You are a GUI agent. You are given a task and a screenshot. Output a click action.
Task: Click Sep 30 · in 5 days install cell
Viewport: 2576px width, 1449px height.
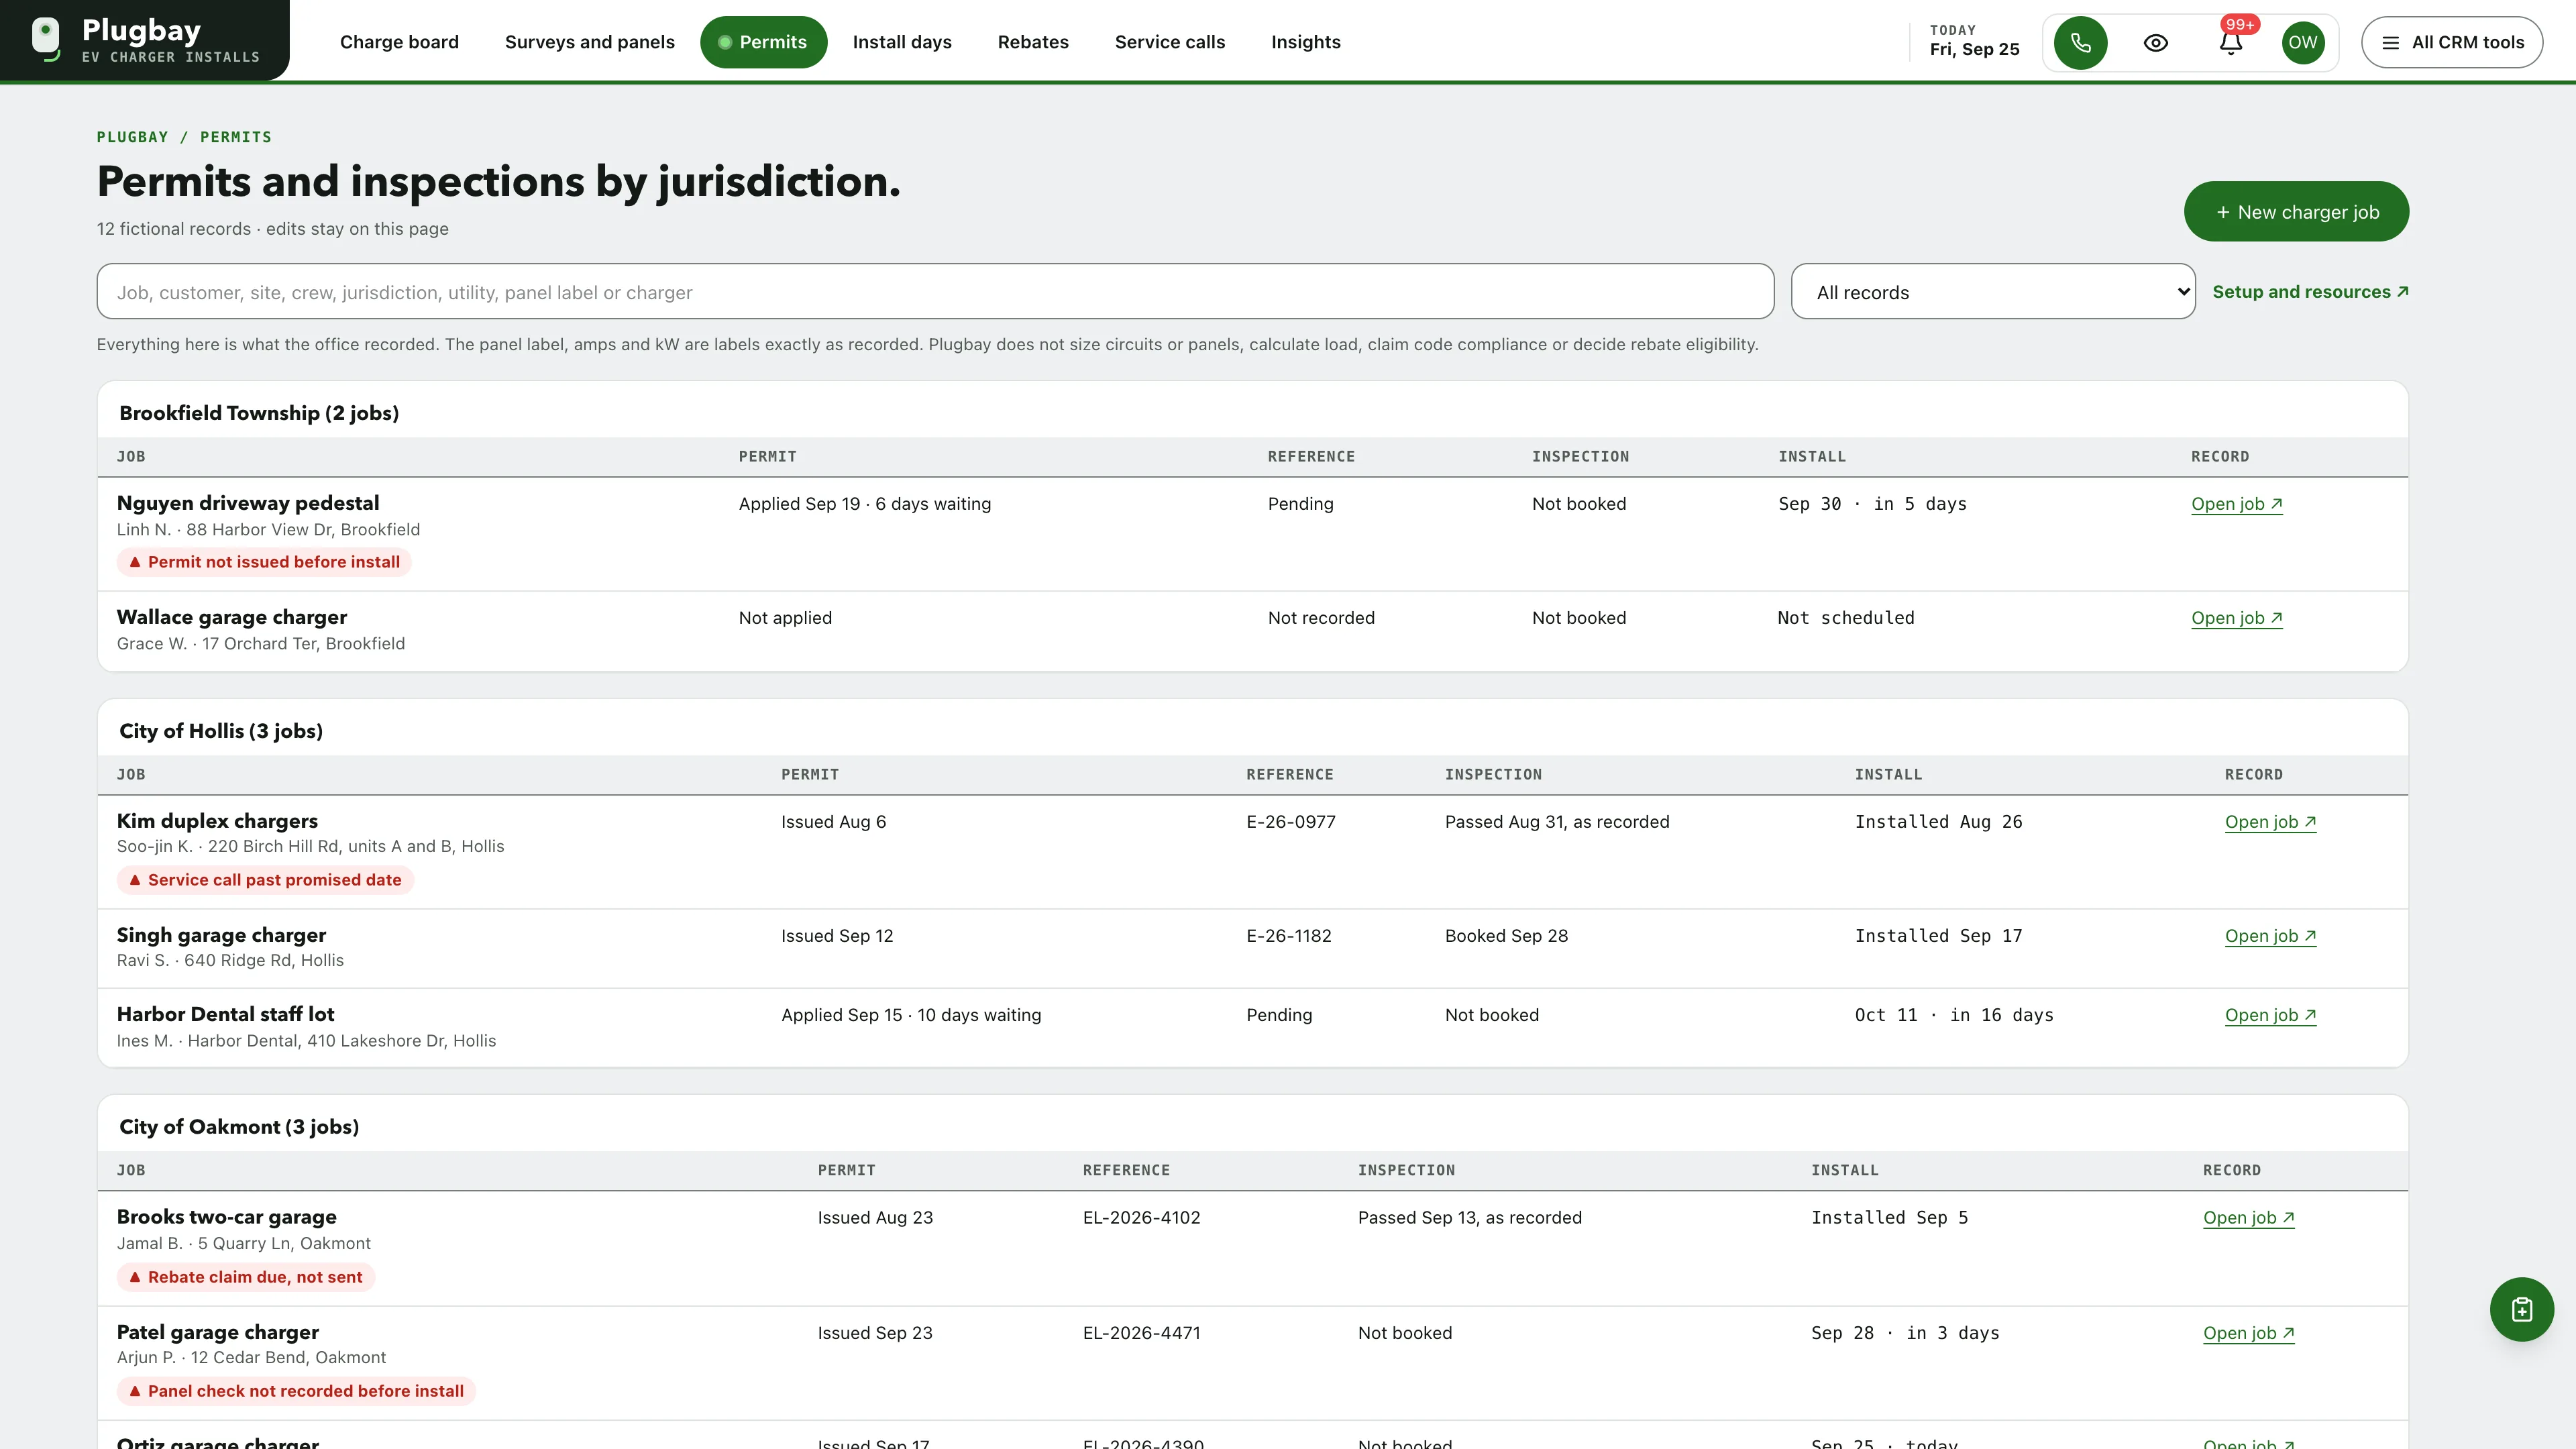tap(1872, 504)
